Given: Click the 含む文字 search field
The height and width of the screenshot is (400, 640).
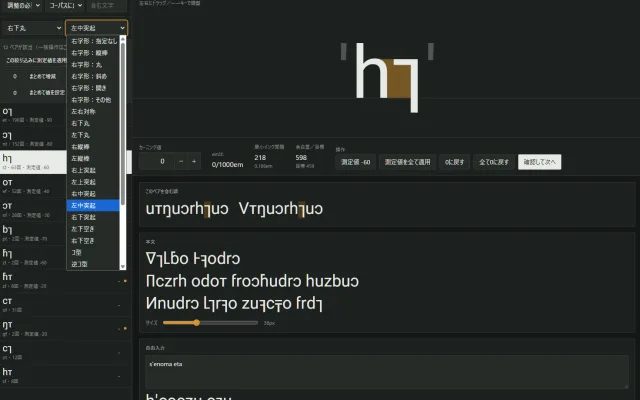Looking at the screenshot, I should (107, 5).
